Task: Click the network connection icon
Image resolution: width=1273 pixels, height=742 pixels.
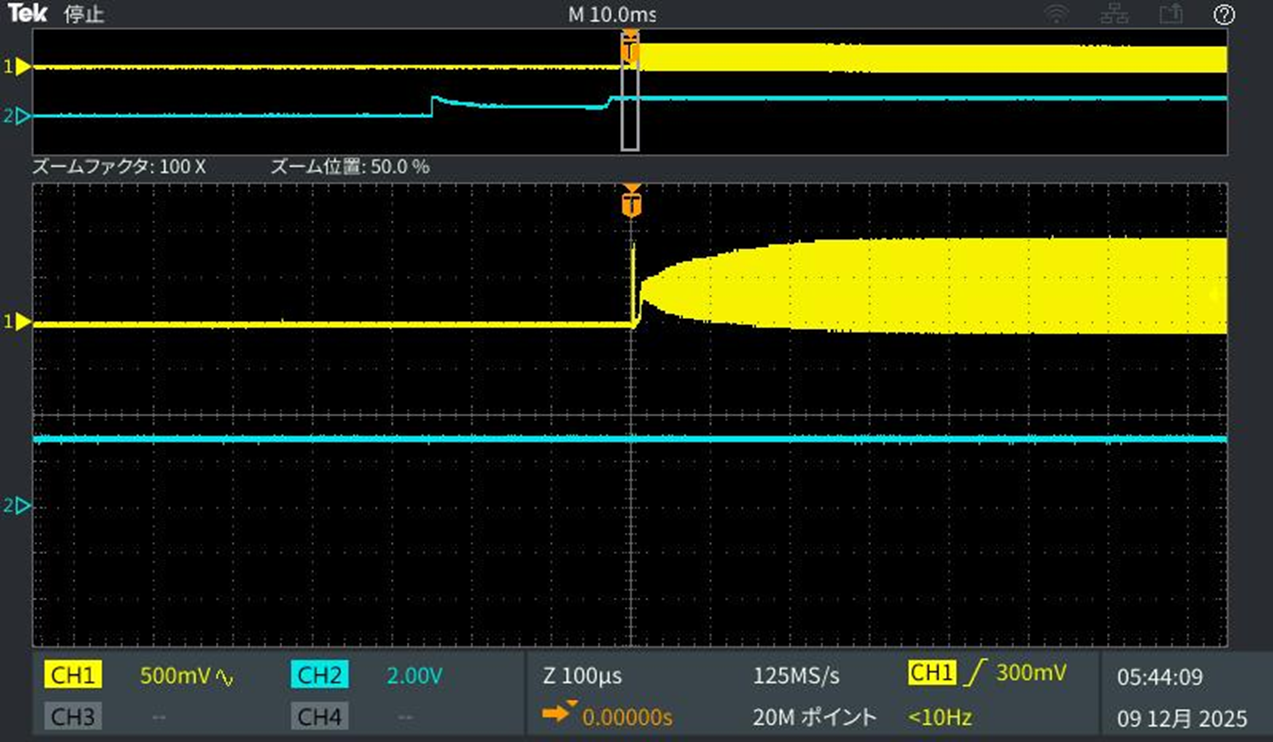Action: pyautogui.click(x=1113, y=14)
